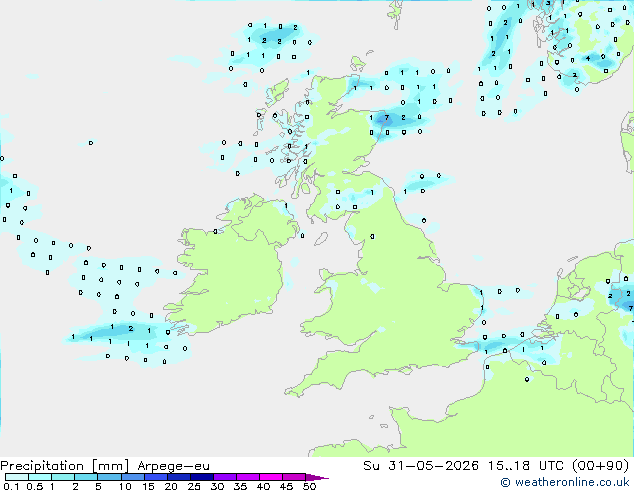The image size is (634, 490).
Task: Click the 'Precipitation [mm]' title text
Action: (65, 466)
